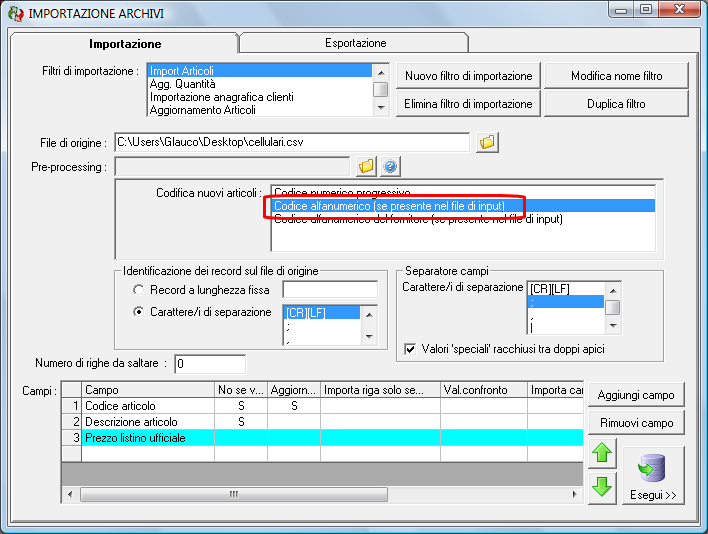This screenshot has width=708, height=534.
Task: Move the selected field up with green arrow
Action: coord(602,453)
